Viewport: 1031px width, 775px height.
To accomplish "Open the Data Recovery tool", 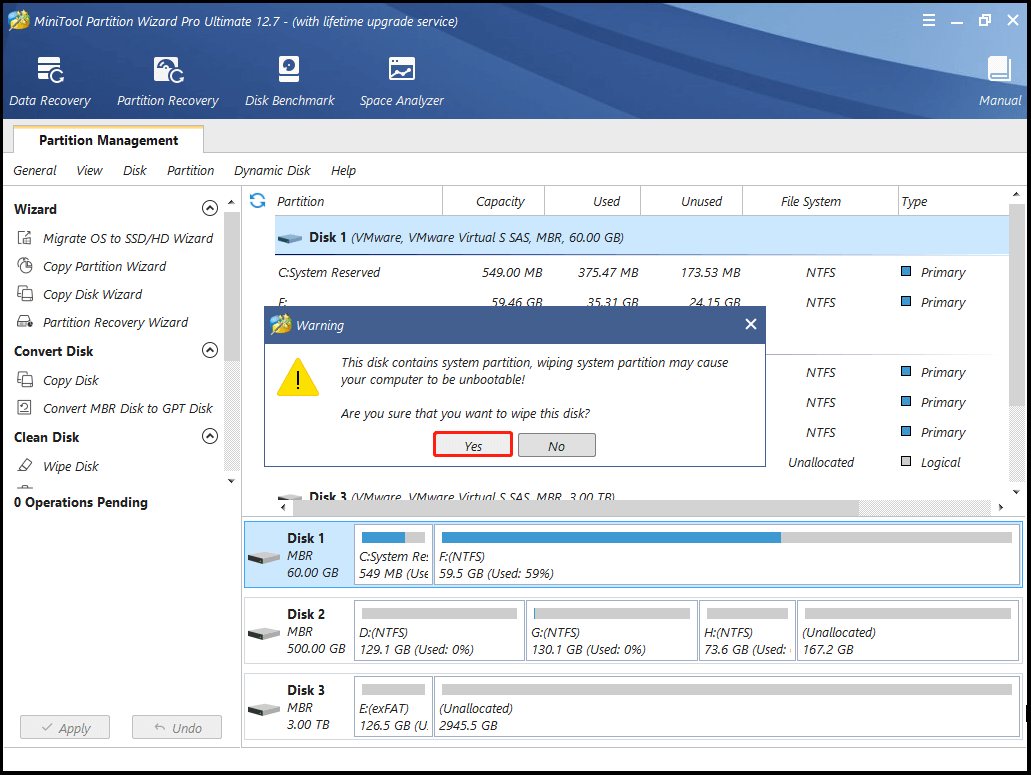I will [x=50, y=80].
